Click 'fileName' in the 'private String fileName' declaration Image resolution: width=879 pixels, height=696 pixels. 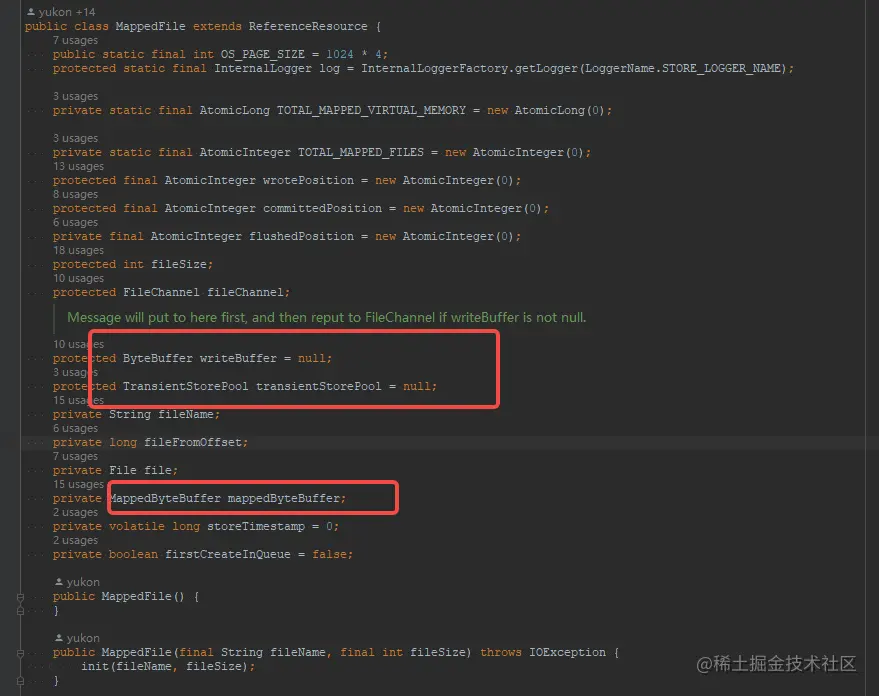tap(186, 414)
